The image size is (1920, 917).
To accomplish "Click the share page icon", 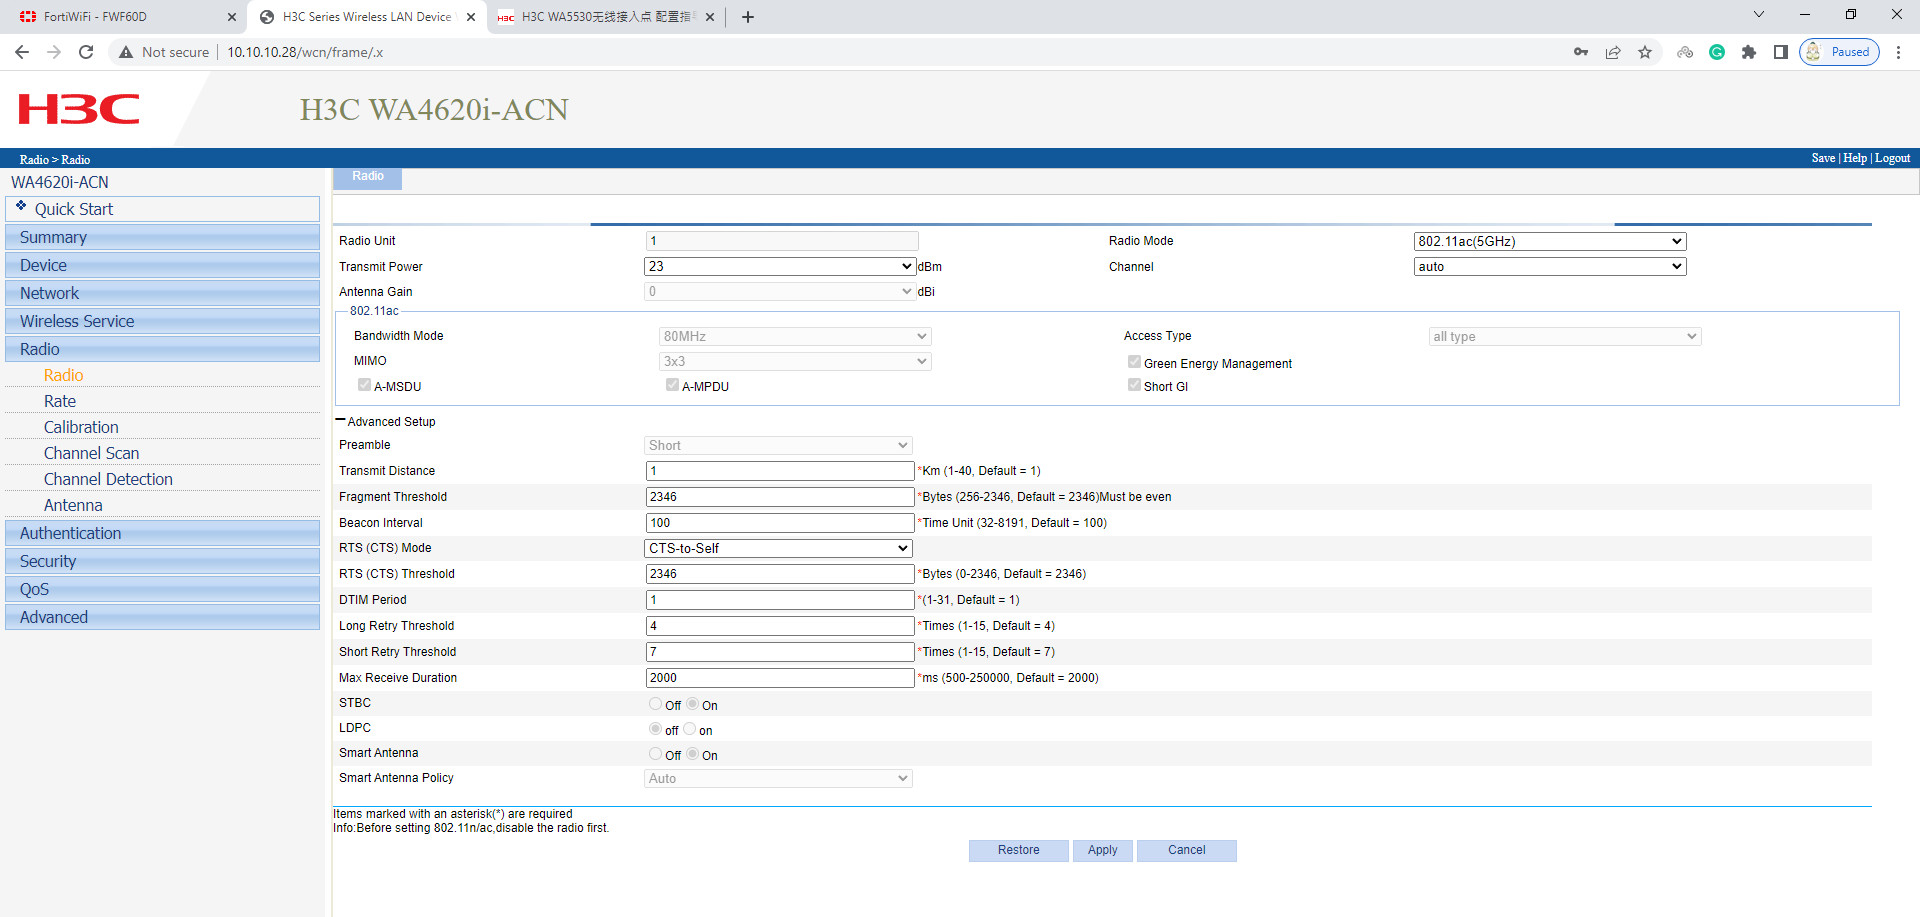I will pyautogui.click(x=1613, y=52).
